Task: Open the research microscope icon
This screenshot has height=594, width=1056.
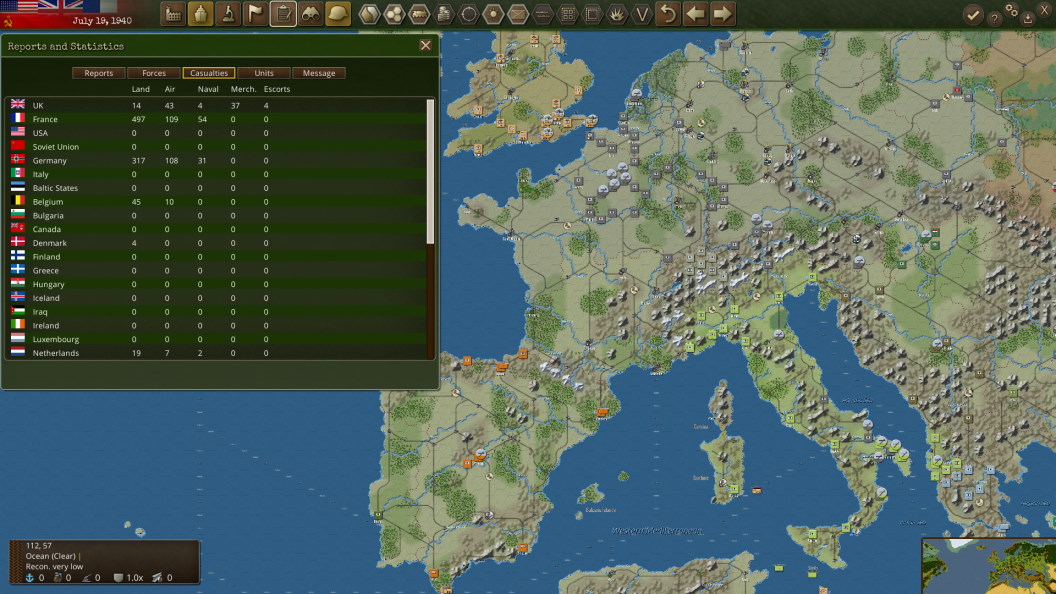Action: (228, 14)
